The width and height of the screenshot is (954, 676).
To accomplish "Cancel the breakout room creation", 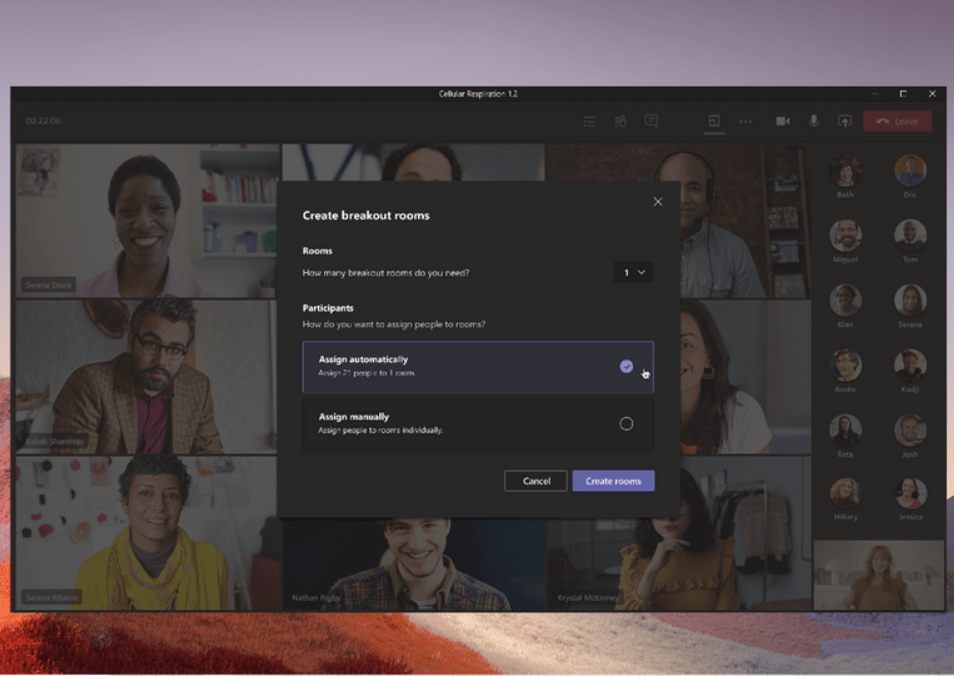I will 536,481.
